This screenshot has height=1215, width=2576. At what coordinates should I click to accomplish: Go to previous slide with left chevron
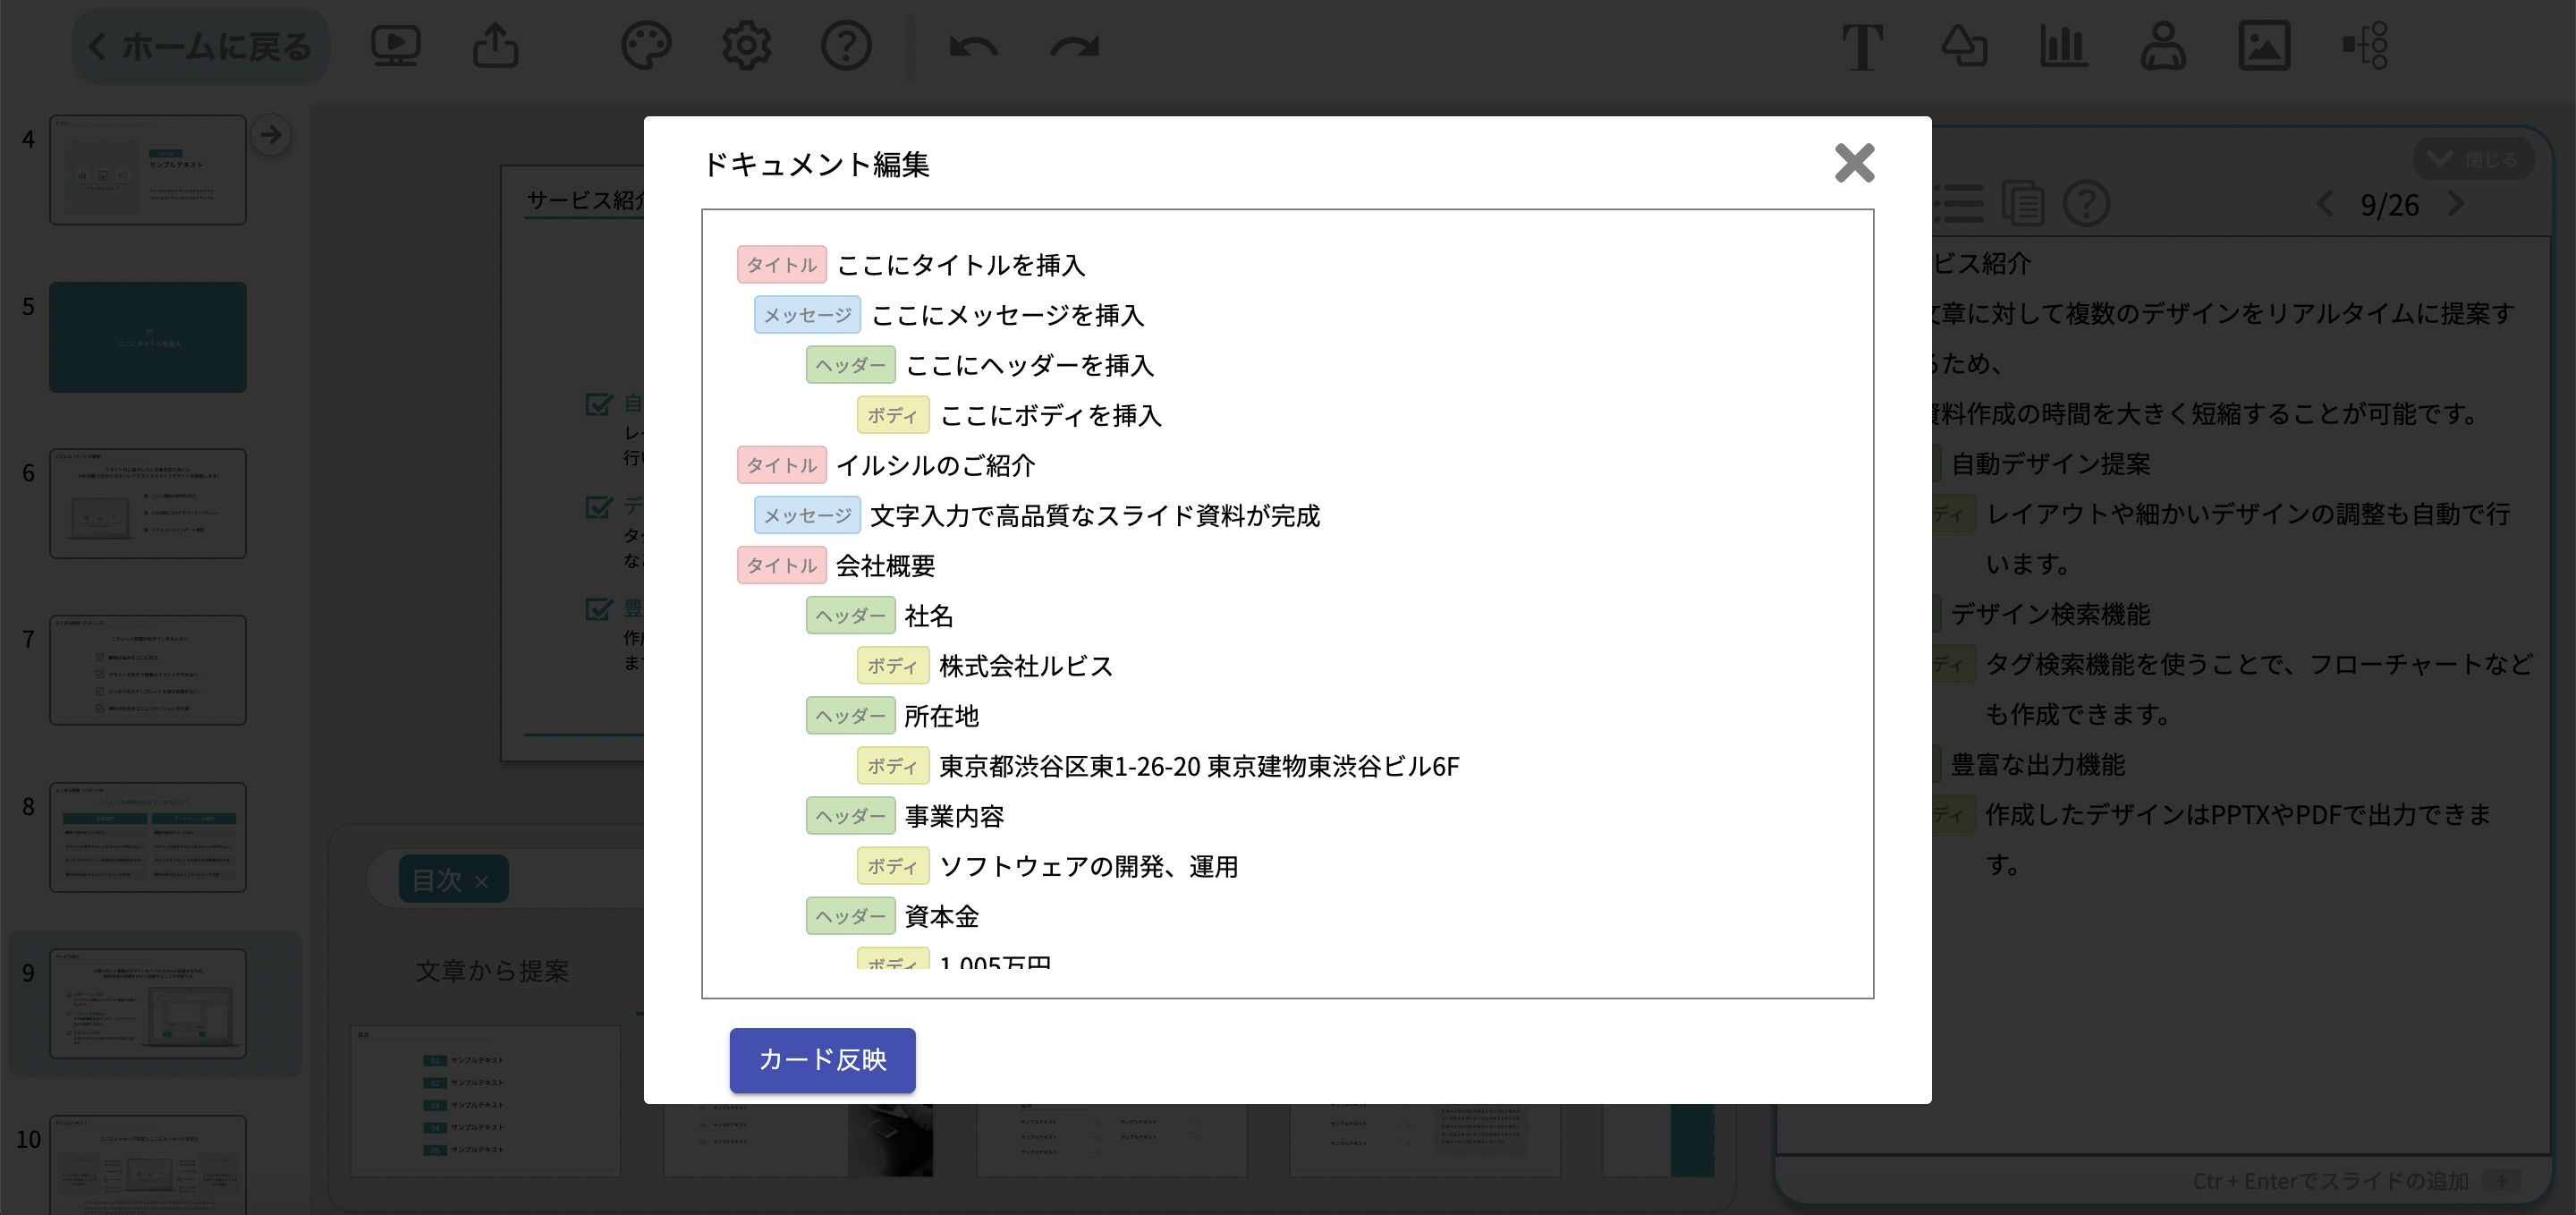click(2325, 205)
